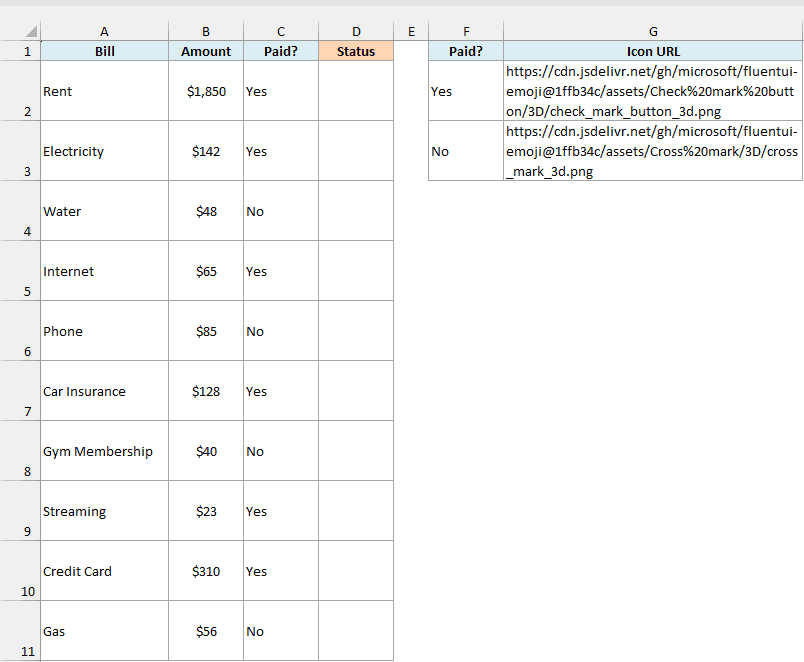Select the 'Gas' cell
Viewport: 804px width, 662px height.
coord(105,631)
